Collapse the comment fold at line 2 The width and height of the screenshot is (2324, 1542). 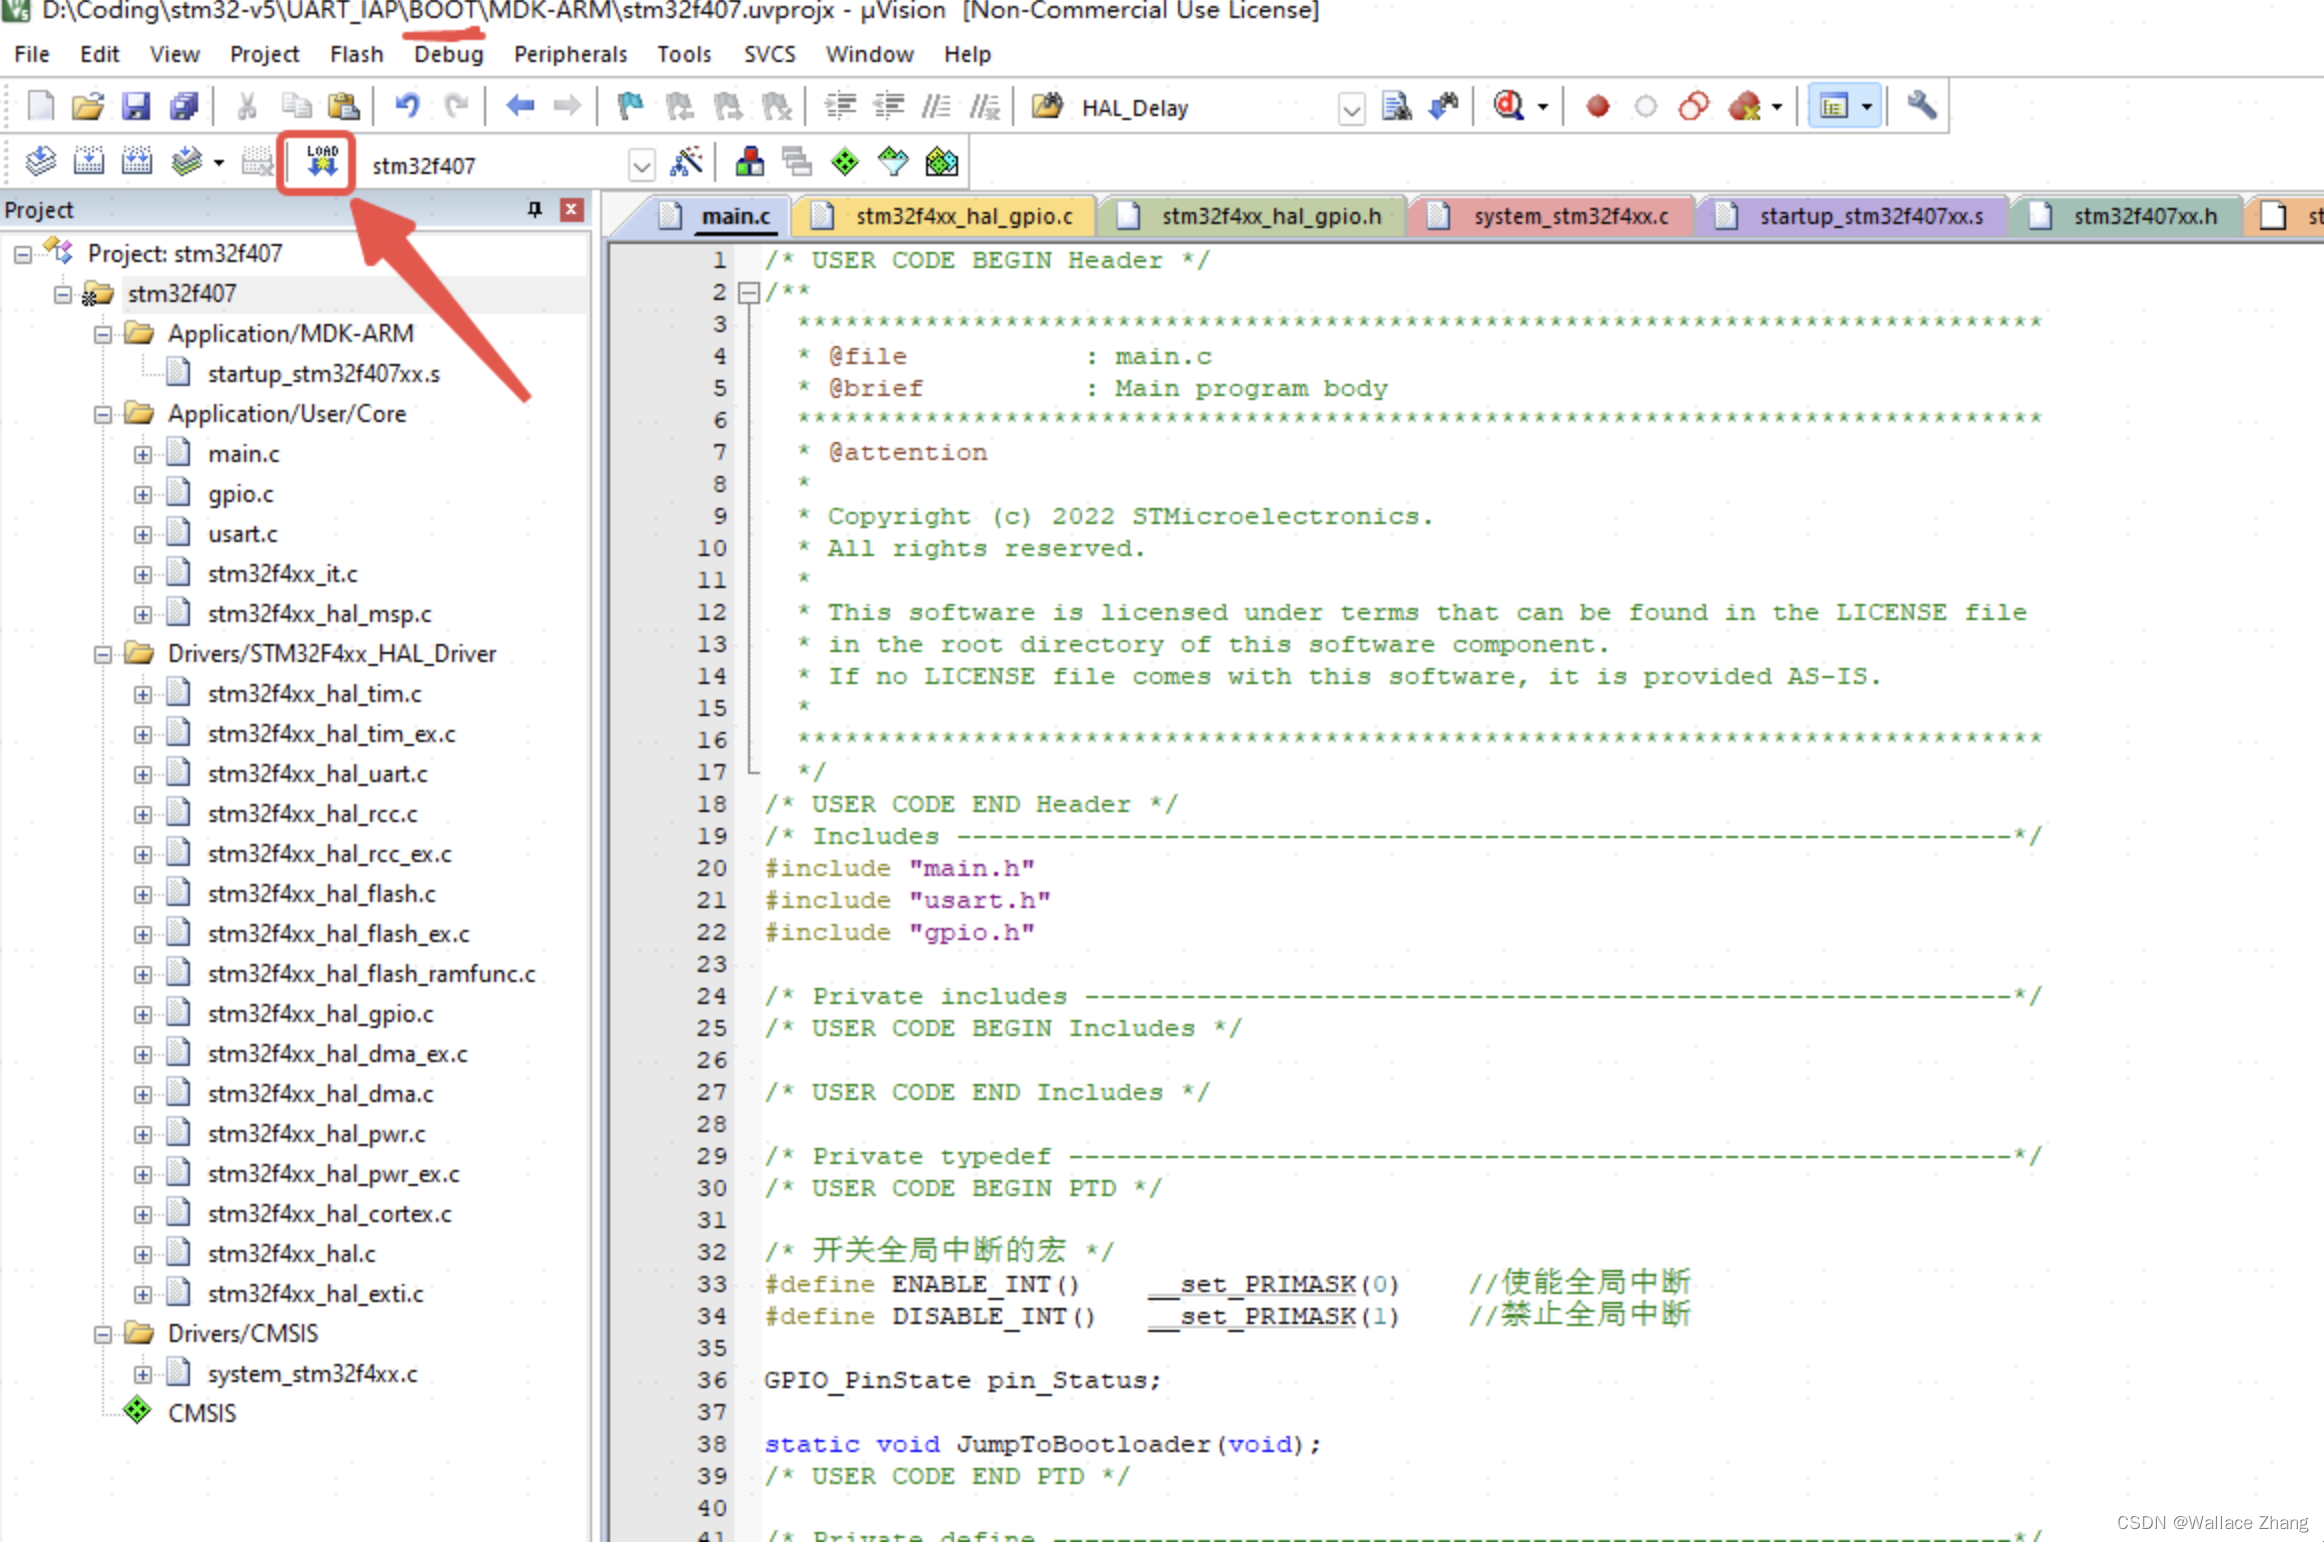click(x=748, y=292)
